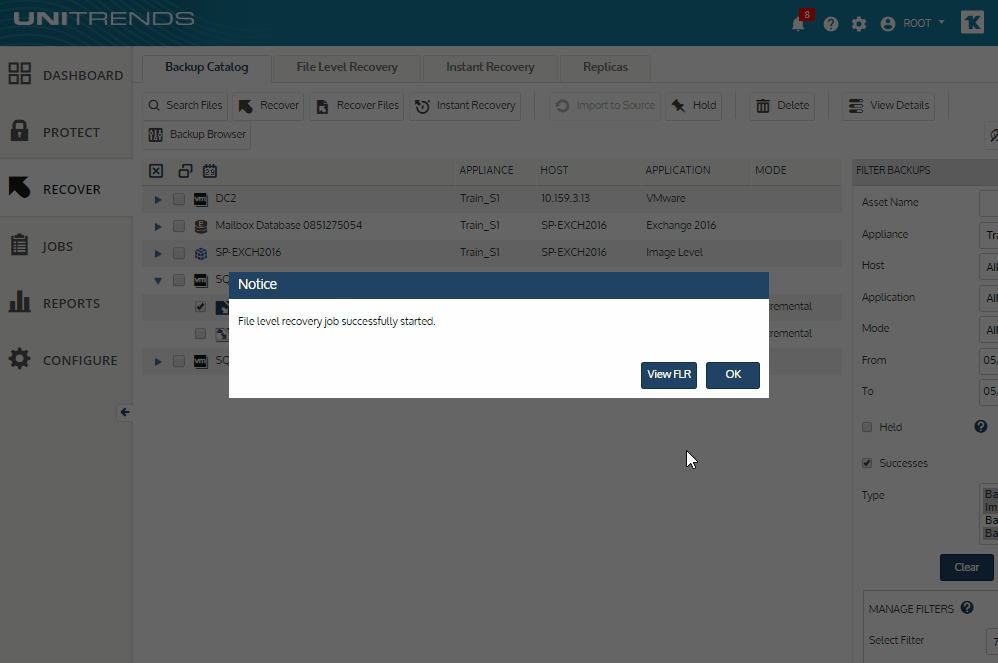
Task: Click the SP-EXCH2016 image level icon
Action: pyautogui.click(x=200, y=253)
